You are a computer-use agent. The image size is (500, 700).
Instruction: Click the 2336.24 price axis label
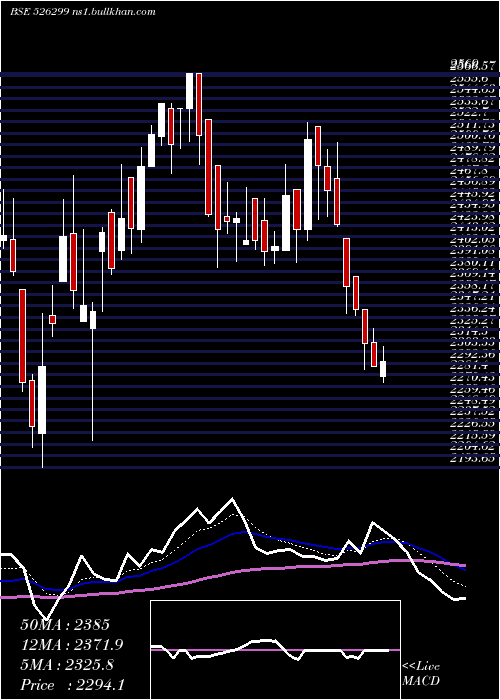(x=472, y=309)
